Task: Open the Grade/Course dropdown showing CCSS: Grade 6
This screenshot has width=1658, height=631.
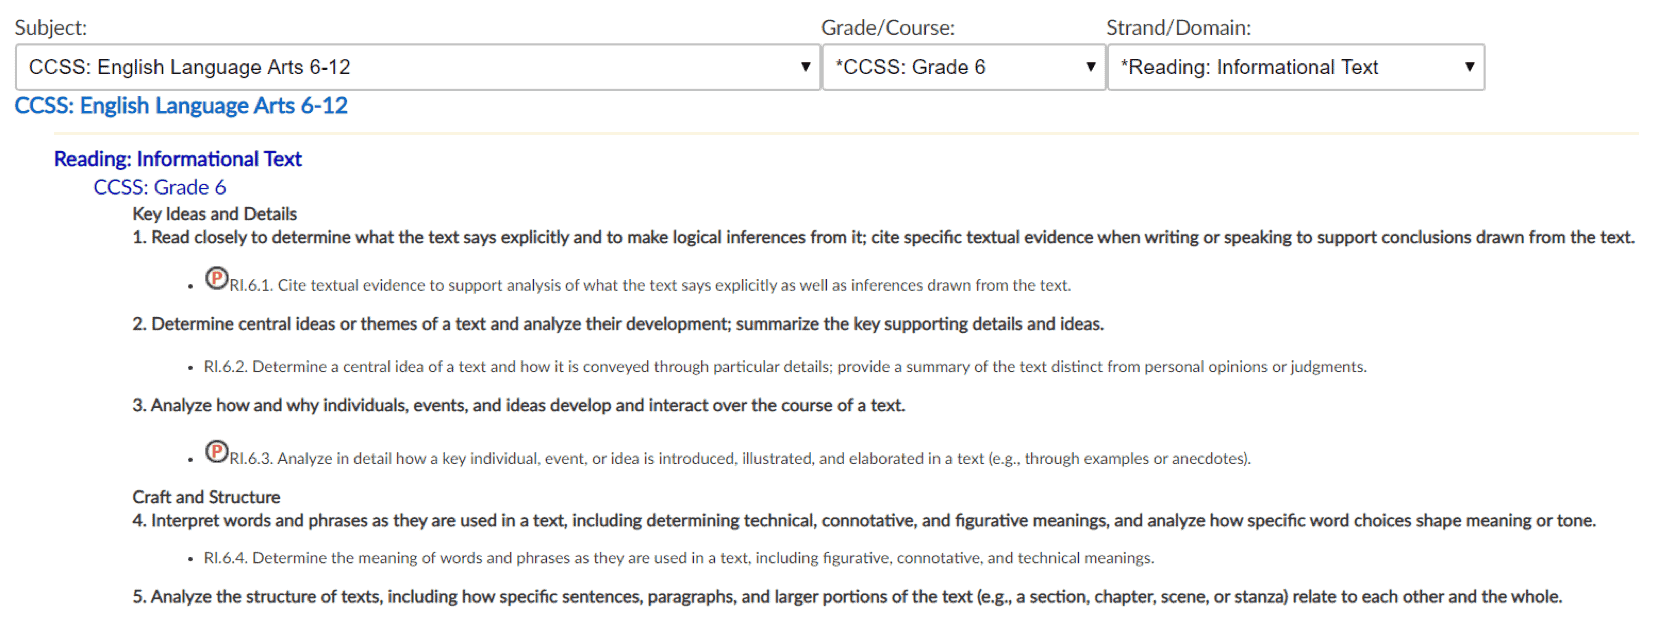Action: (964, 67)
